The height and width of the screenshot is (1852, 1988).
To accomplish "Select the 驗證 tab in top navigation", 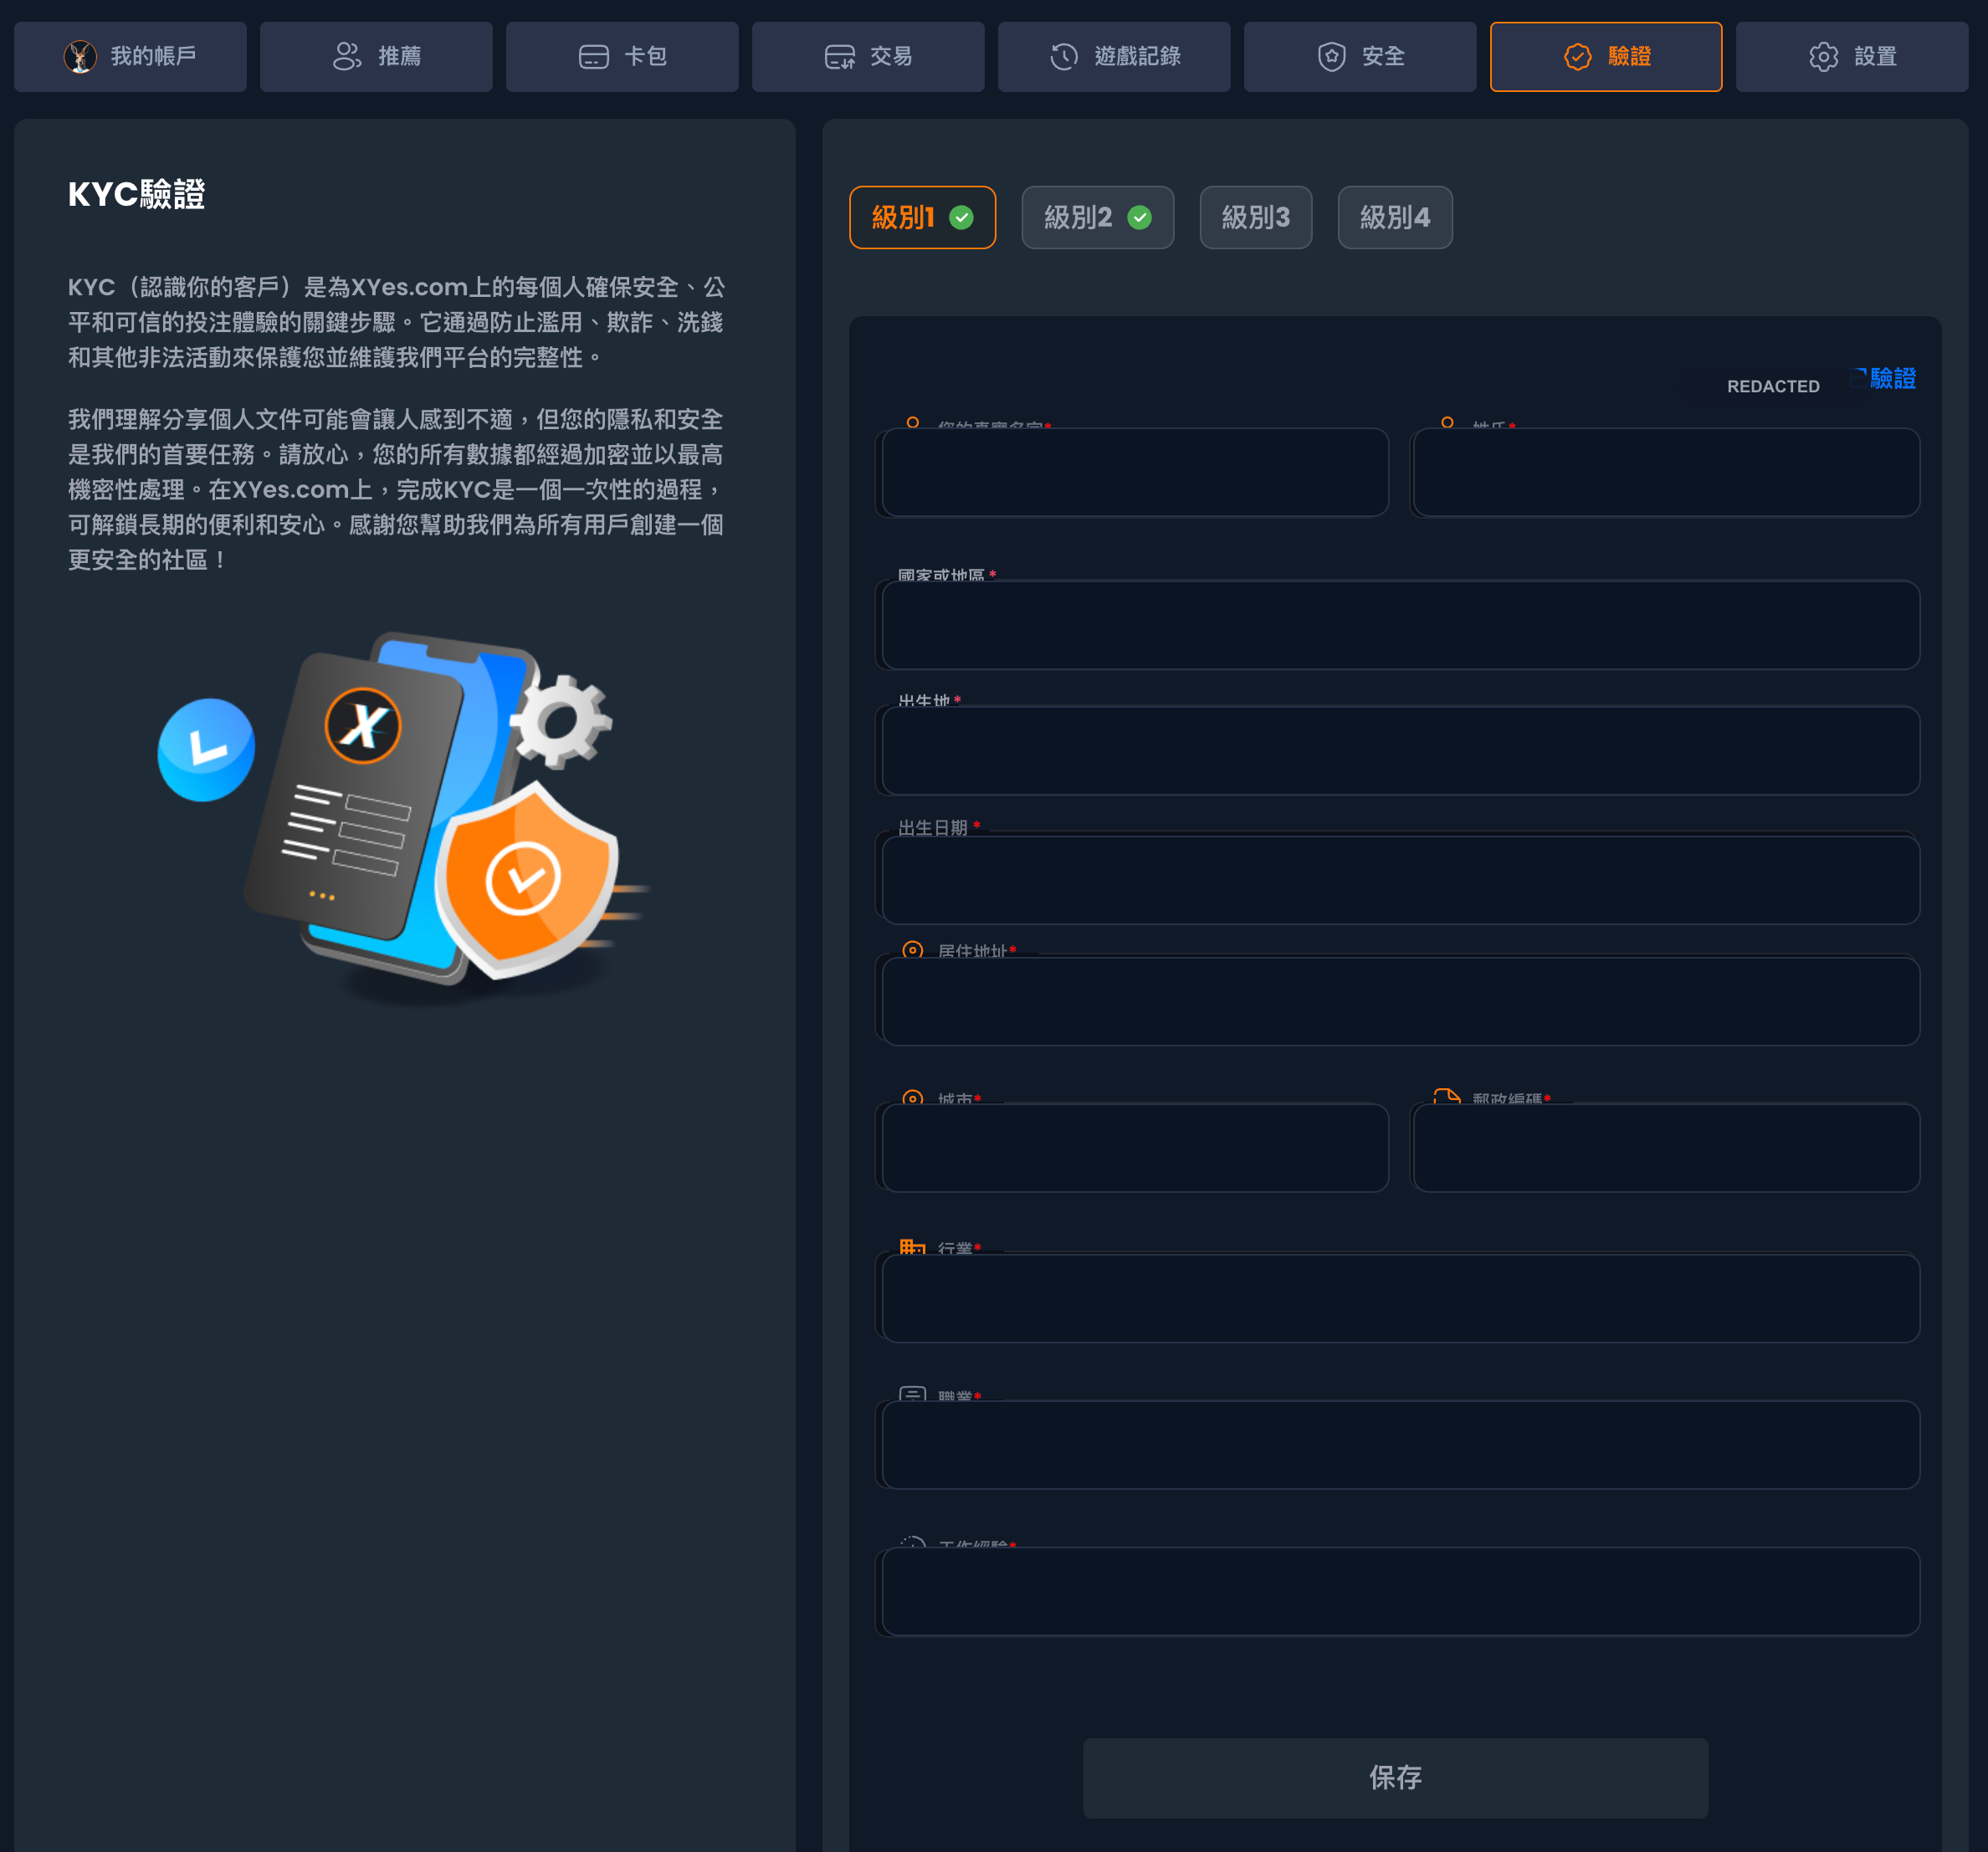I will (x=1606, y=57).
